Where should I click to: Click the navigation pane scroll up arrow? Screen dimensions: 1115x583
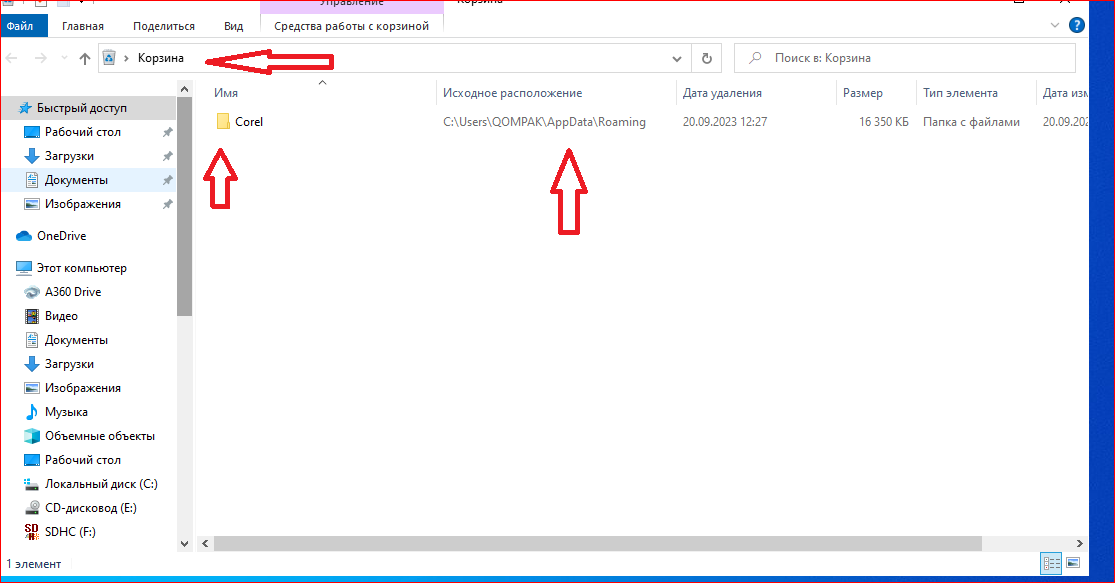[x=184, y=89]
